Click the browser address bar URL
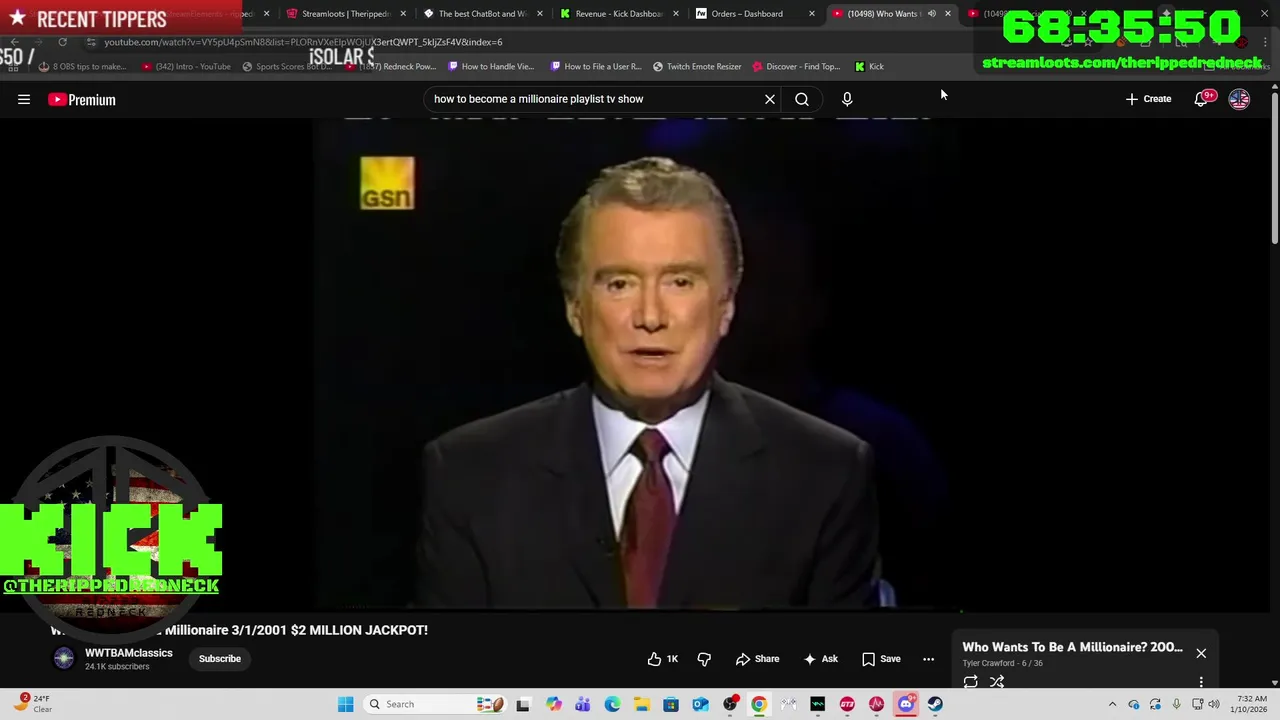The width and height of the screenshot is (1280, 720). coord(303,42)
